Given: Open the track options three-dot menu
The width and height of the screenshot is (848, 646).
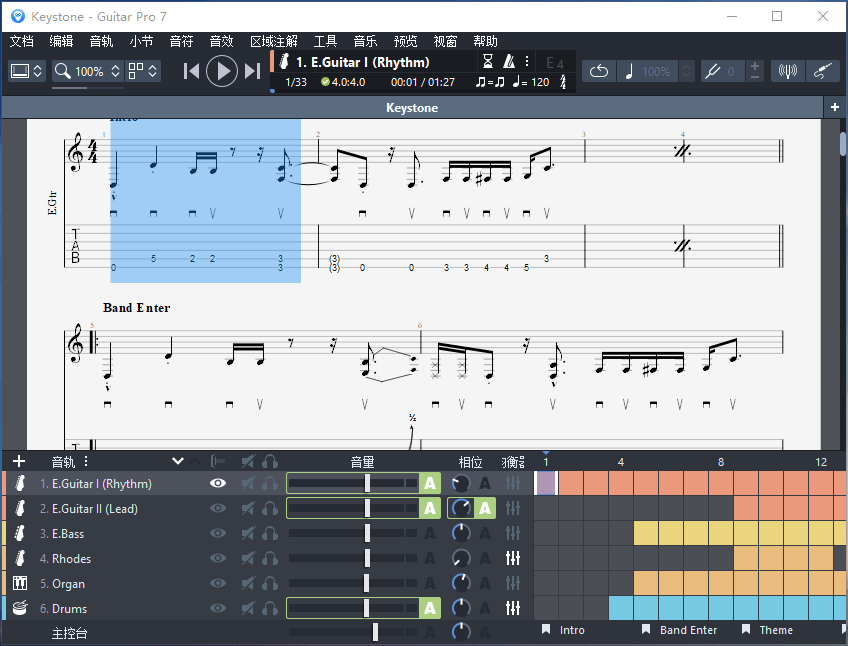Looking at the screenshot, I should [86, 462].
